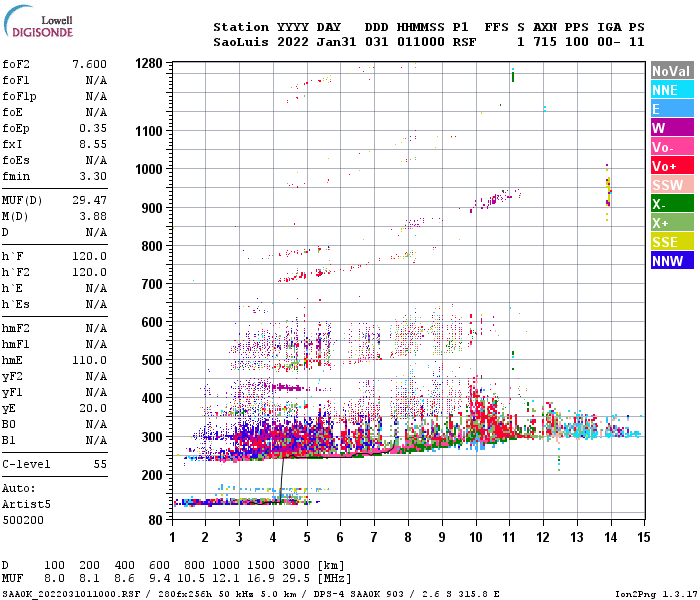Click the Ion2Png 1.3.17 version text
The width and height of the screenshot is (700, 600).
click(x=655, y=594)
